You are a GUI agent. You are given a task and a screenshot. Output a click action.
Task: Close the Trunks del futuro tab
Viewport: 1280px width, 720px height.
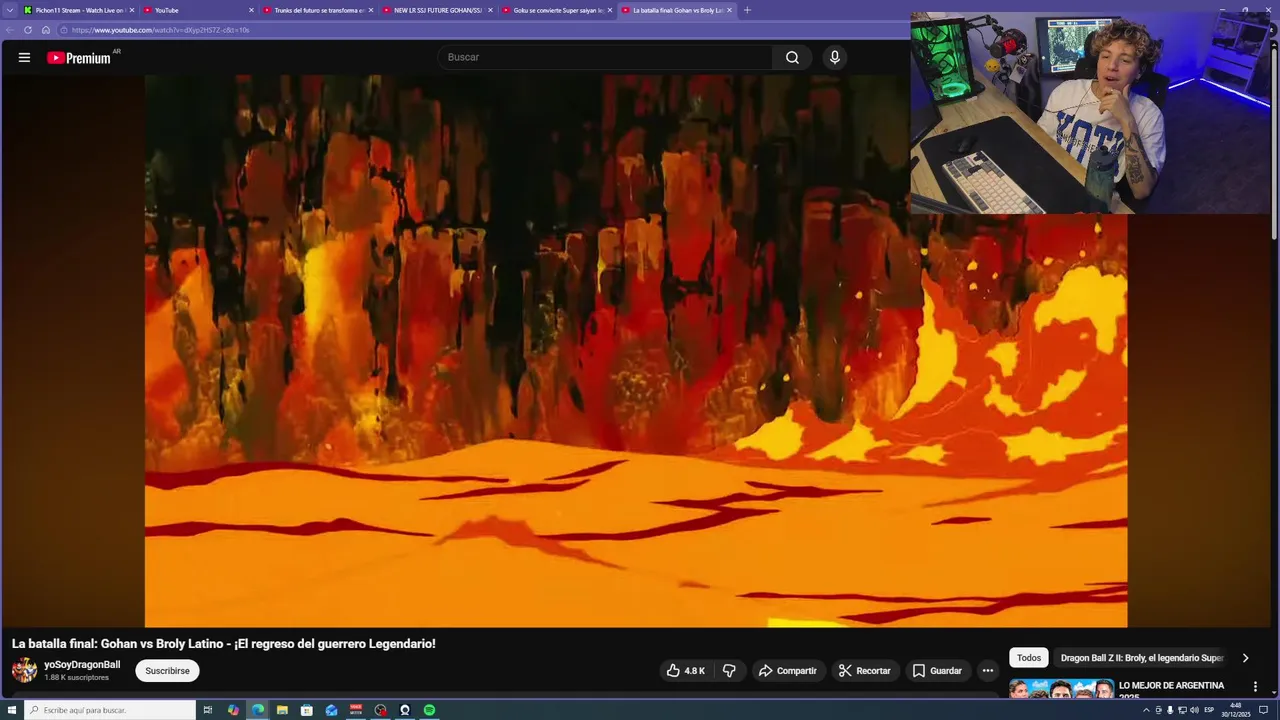pyautogui.click(x=370, y=10)
